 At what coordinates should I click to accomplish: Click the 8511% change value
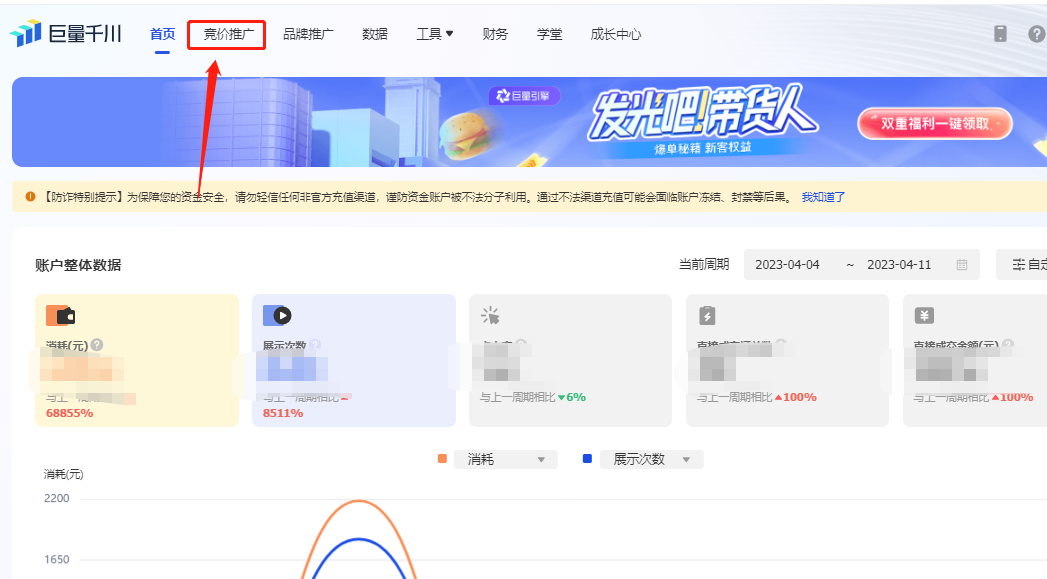[283, 413]
